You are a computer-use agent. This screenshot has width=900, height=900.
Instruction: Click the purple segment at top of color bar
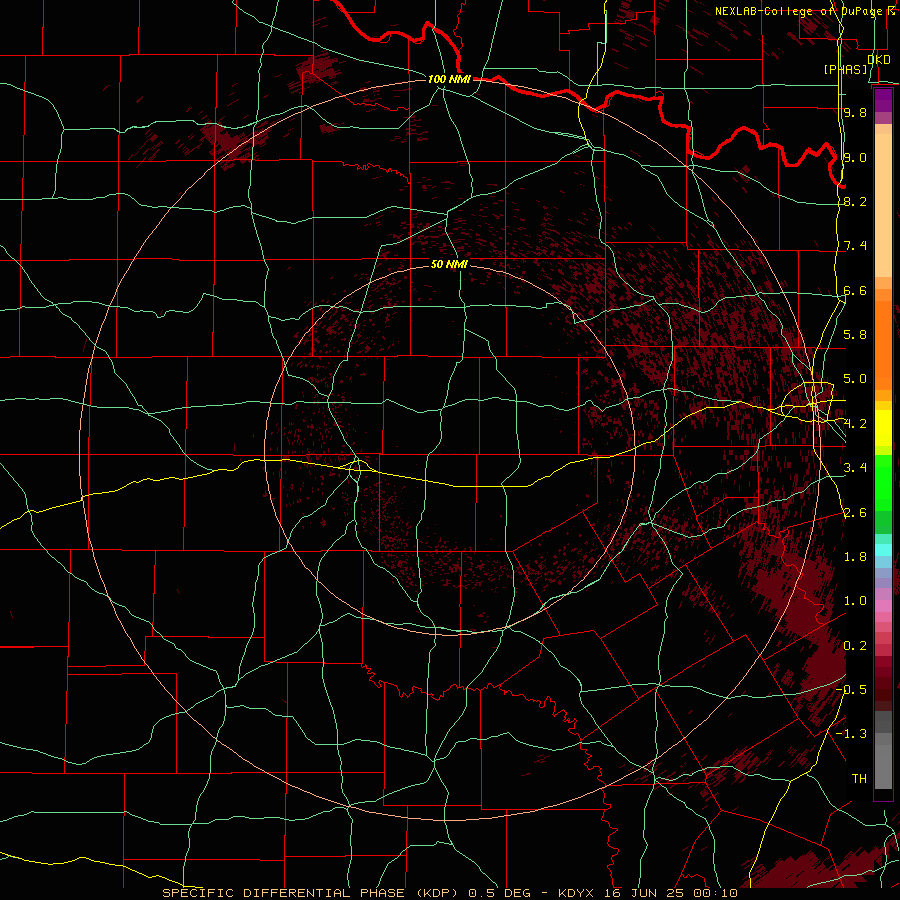pos(883,100)
